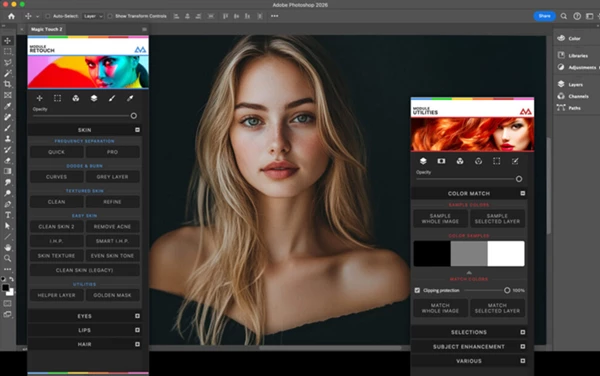This screenshot has height=376, width=600.
Task: Click the GOLDEN MASK button
Action: (x=112, y=295)
